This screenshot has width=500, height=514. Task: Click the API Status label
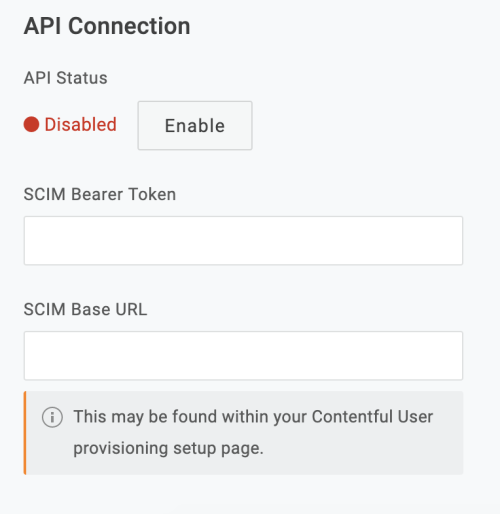(x=65, y=78)
